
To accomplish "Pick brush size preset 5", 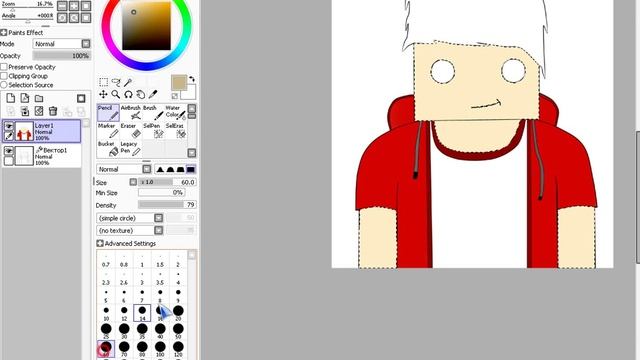I will click(x=106, y=295).
